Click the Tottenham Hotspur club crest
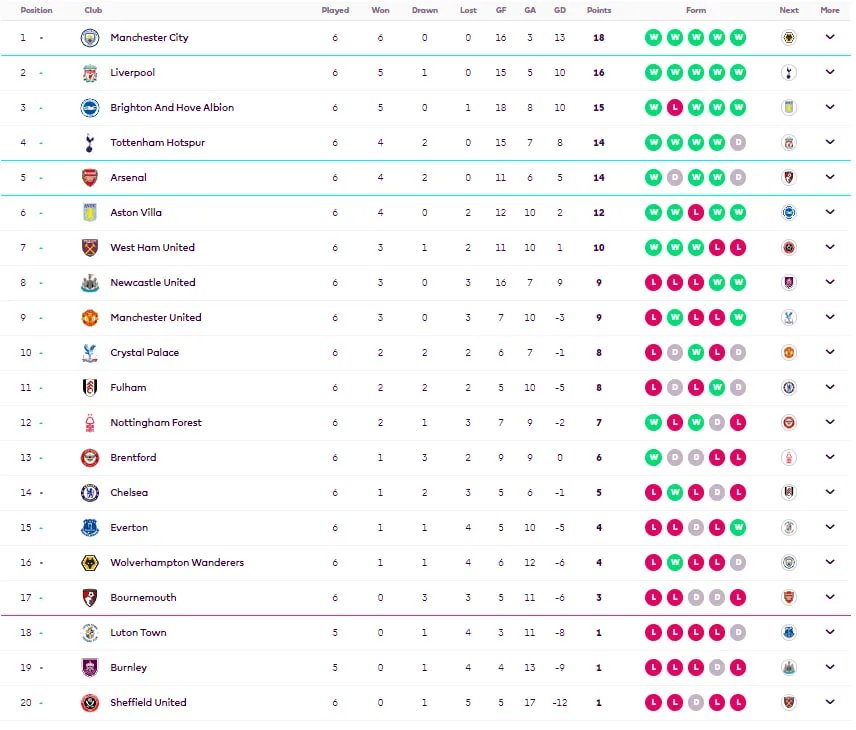 tap(90, 143)
